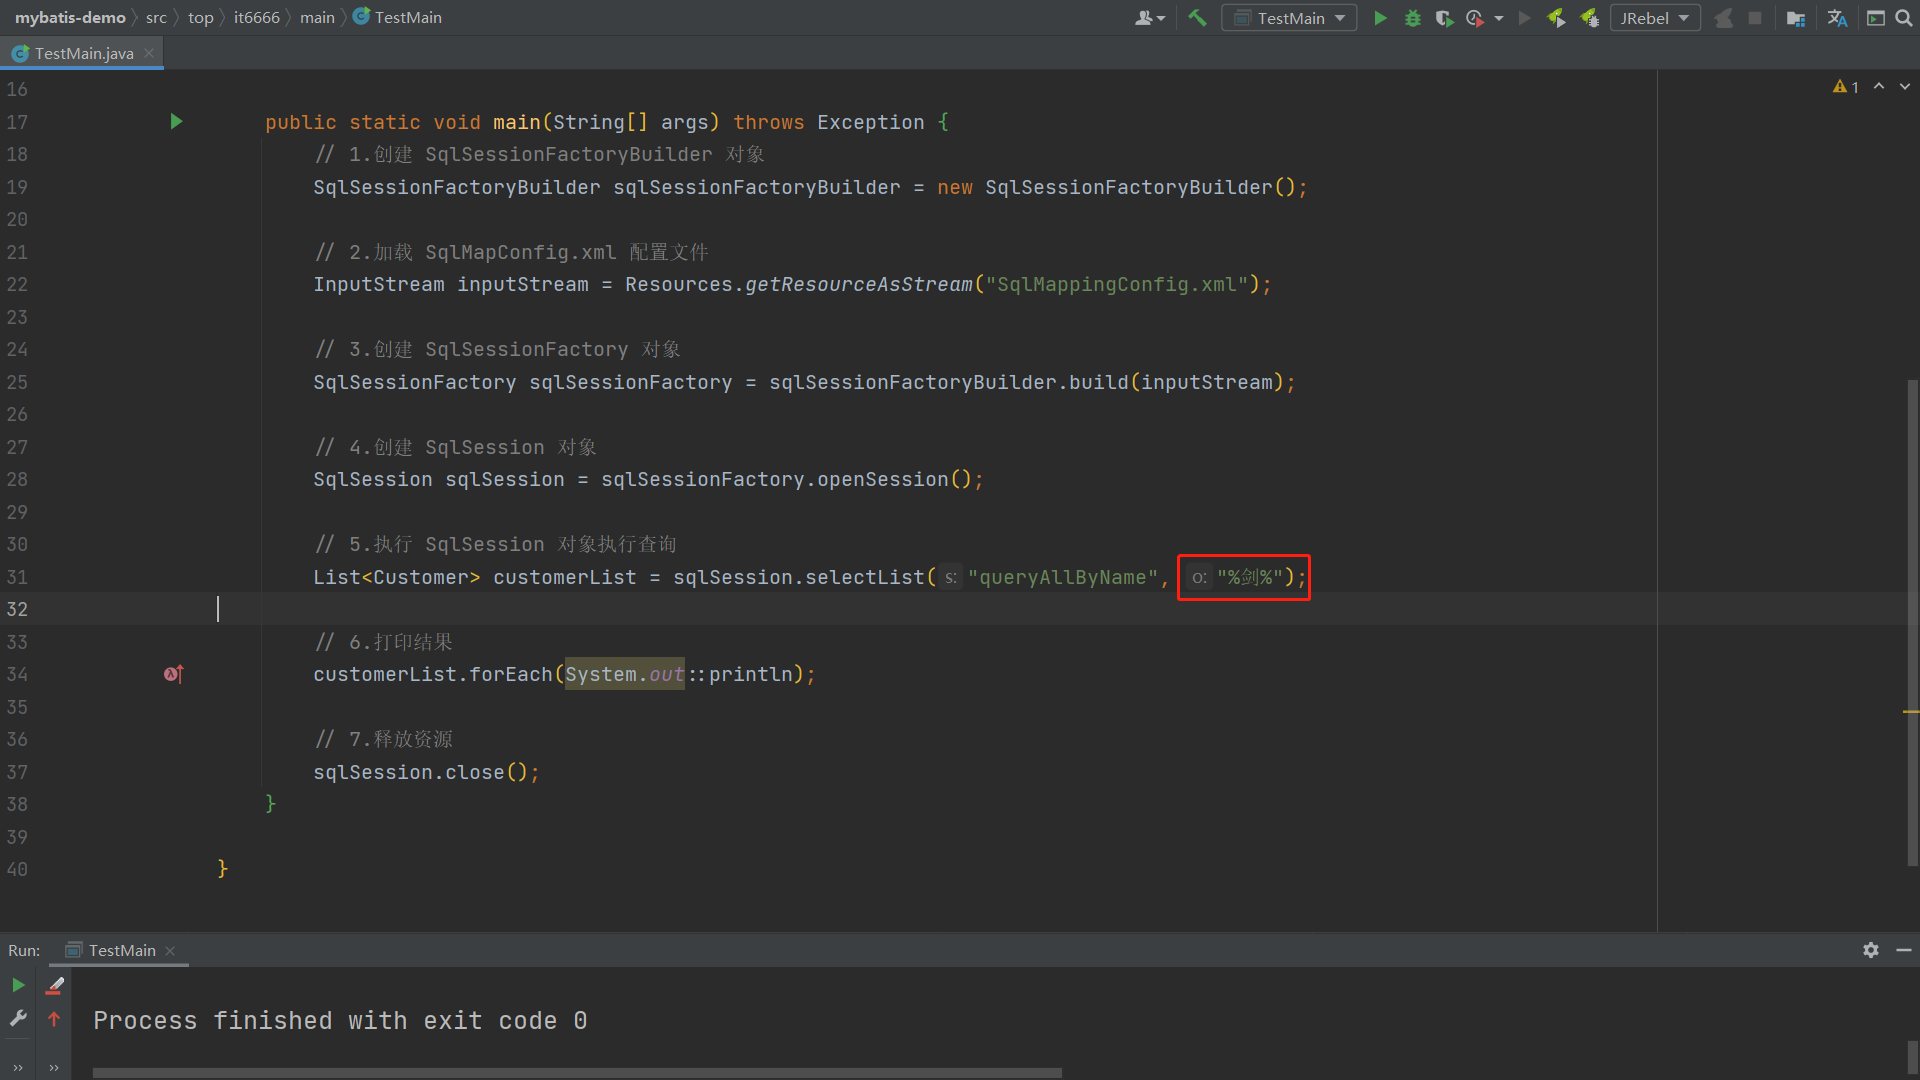Click the red up arrow in Run panel
The height and width of the screenshot is (1080, 1920).
point(54,1018)
